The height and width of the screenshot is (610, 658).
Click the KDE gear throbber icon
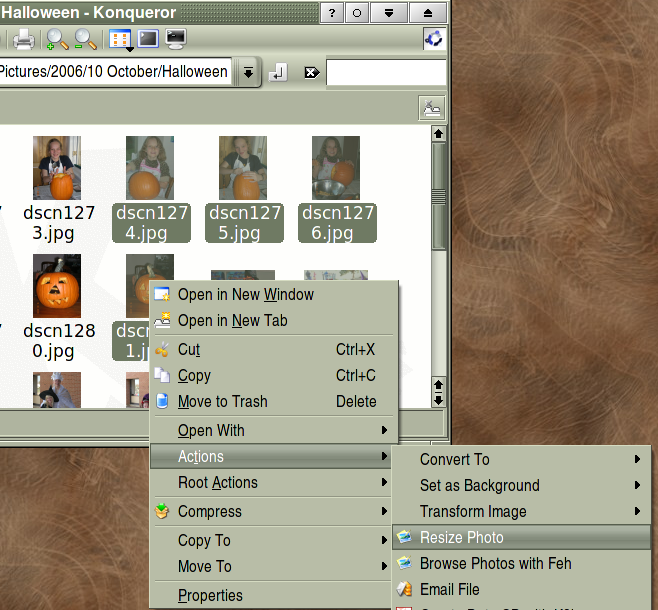434,39
